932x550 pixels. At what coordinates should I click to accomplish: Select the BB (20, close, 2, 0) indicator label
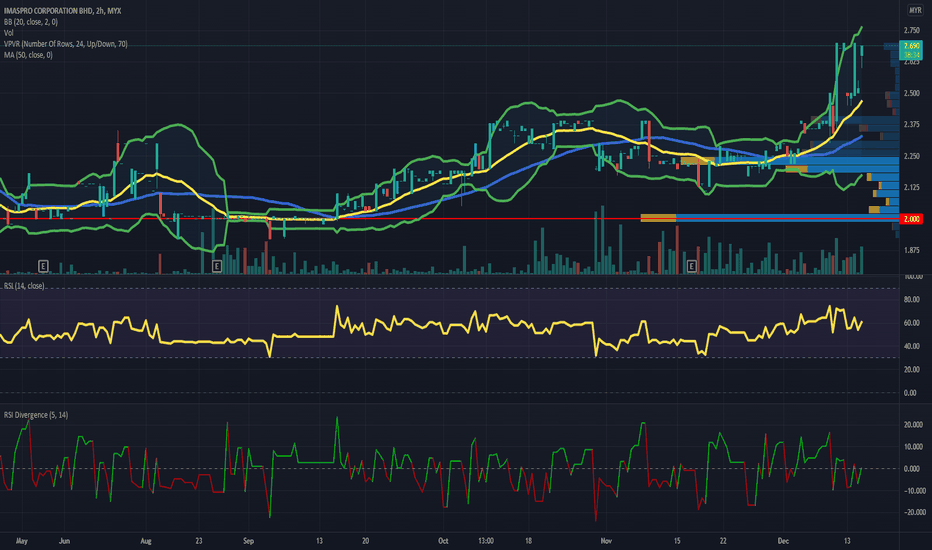31,22
